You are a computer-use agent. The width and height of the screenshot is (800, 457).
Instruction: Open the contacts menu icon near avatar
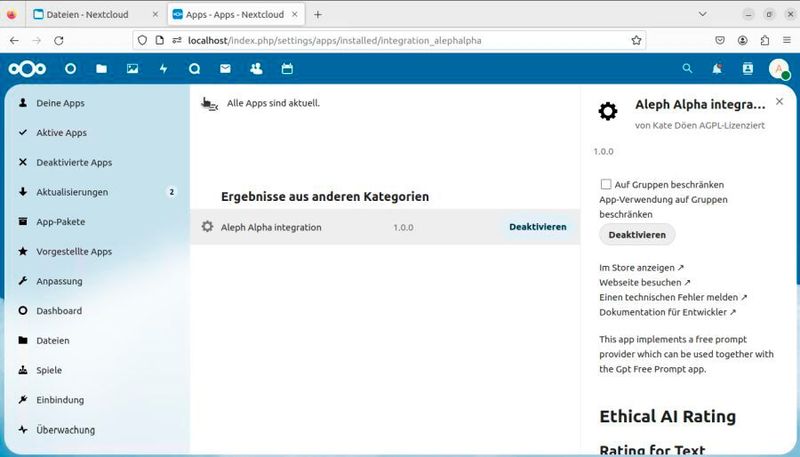(x=747, y=68)
